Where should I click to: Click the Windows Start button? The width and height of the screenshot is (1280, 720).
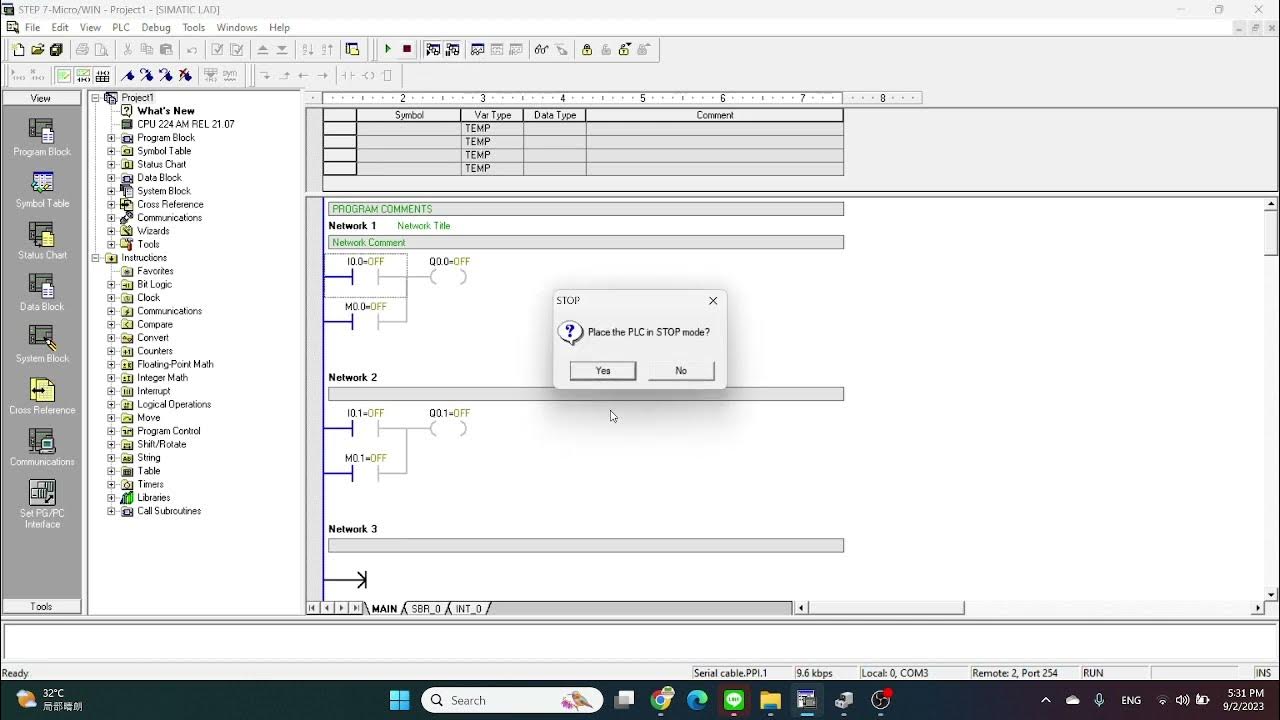click(x=400, y=700)
